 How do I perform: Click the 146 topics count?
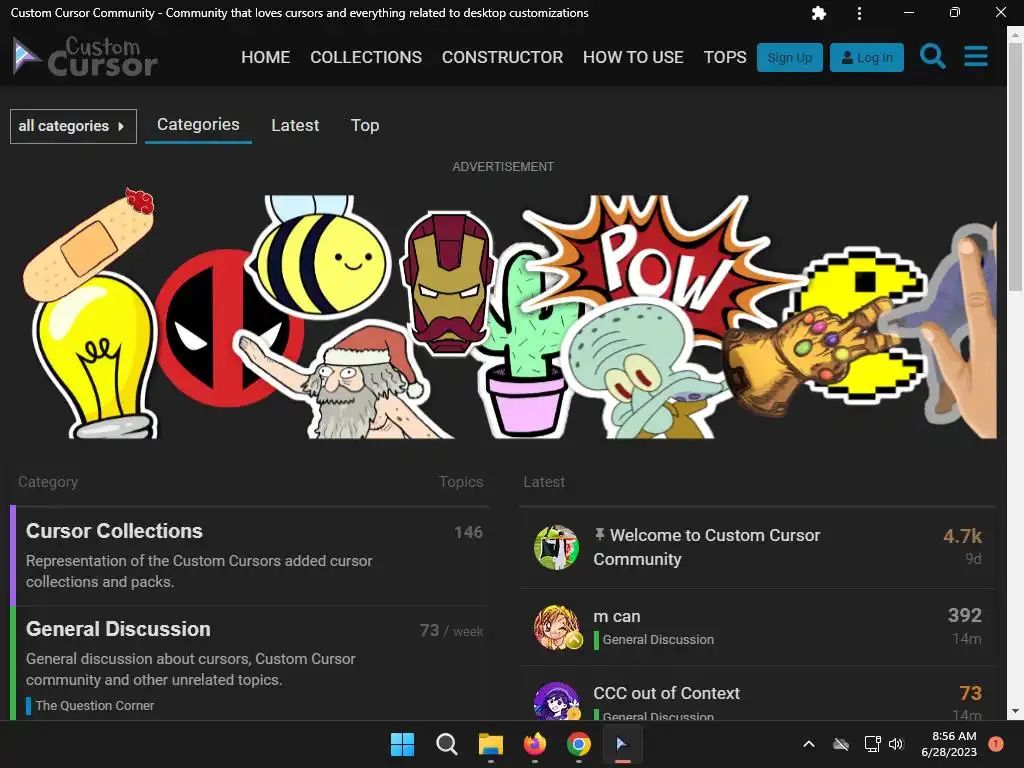468,532
